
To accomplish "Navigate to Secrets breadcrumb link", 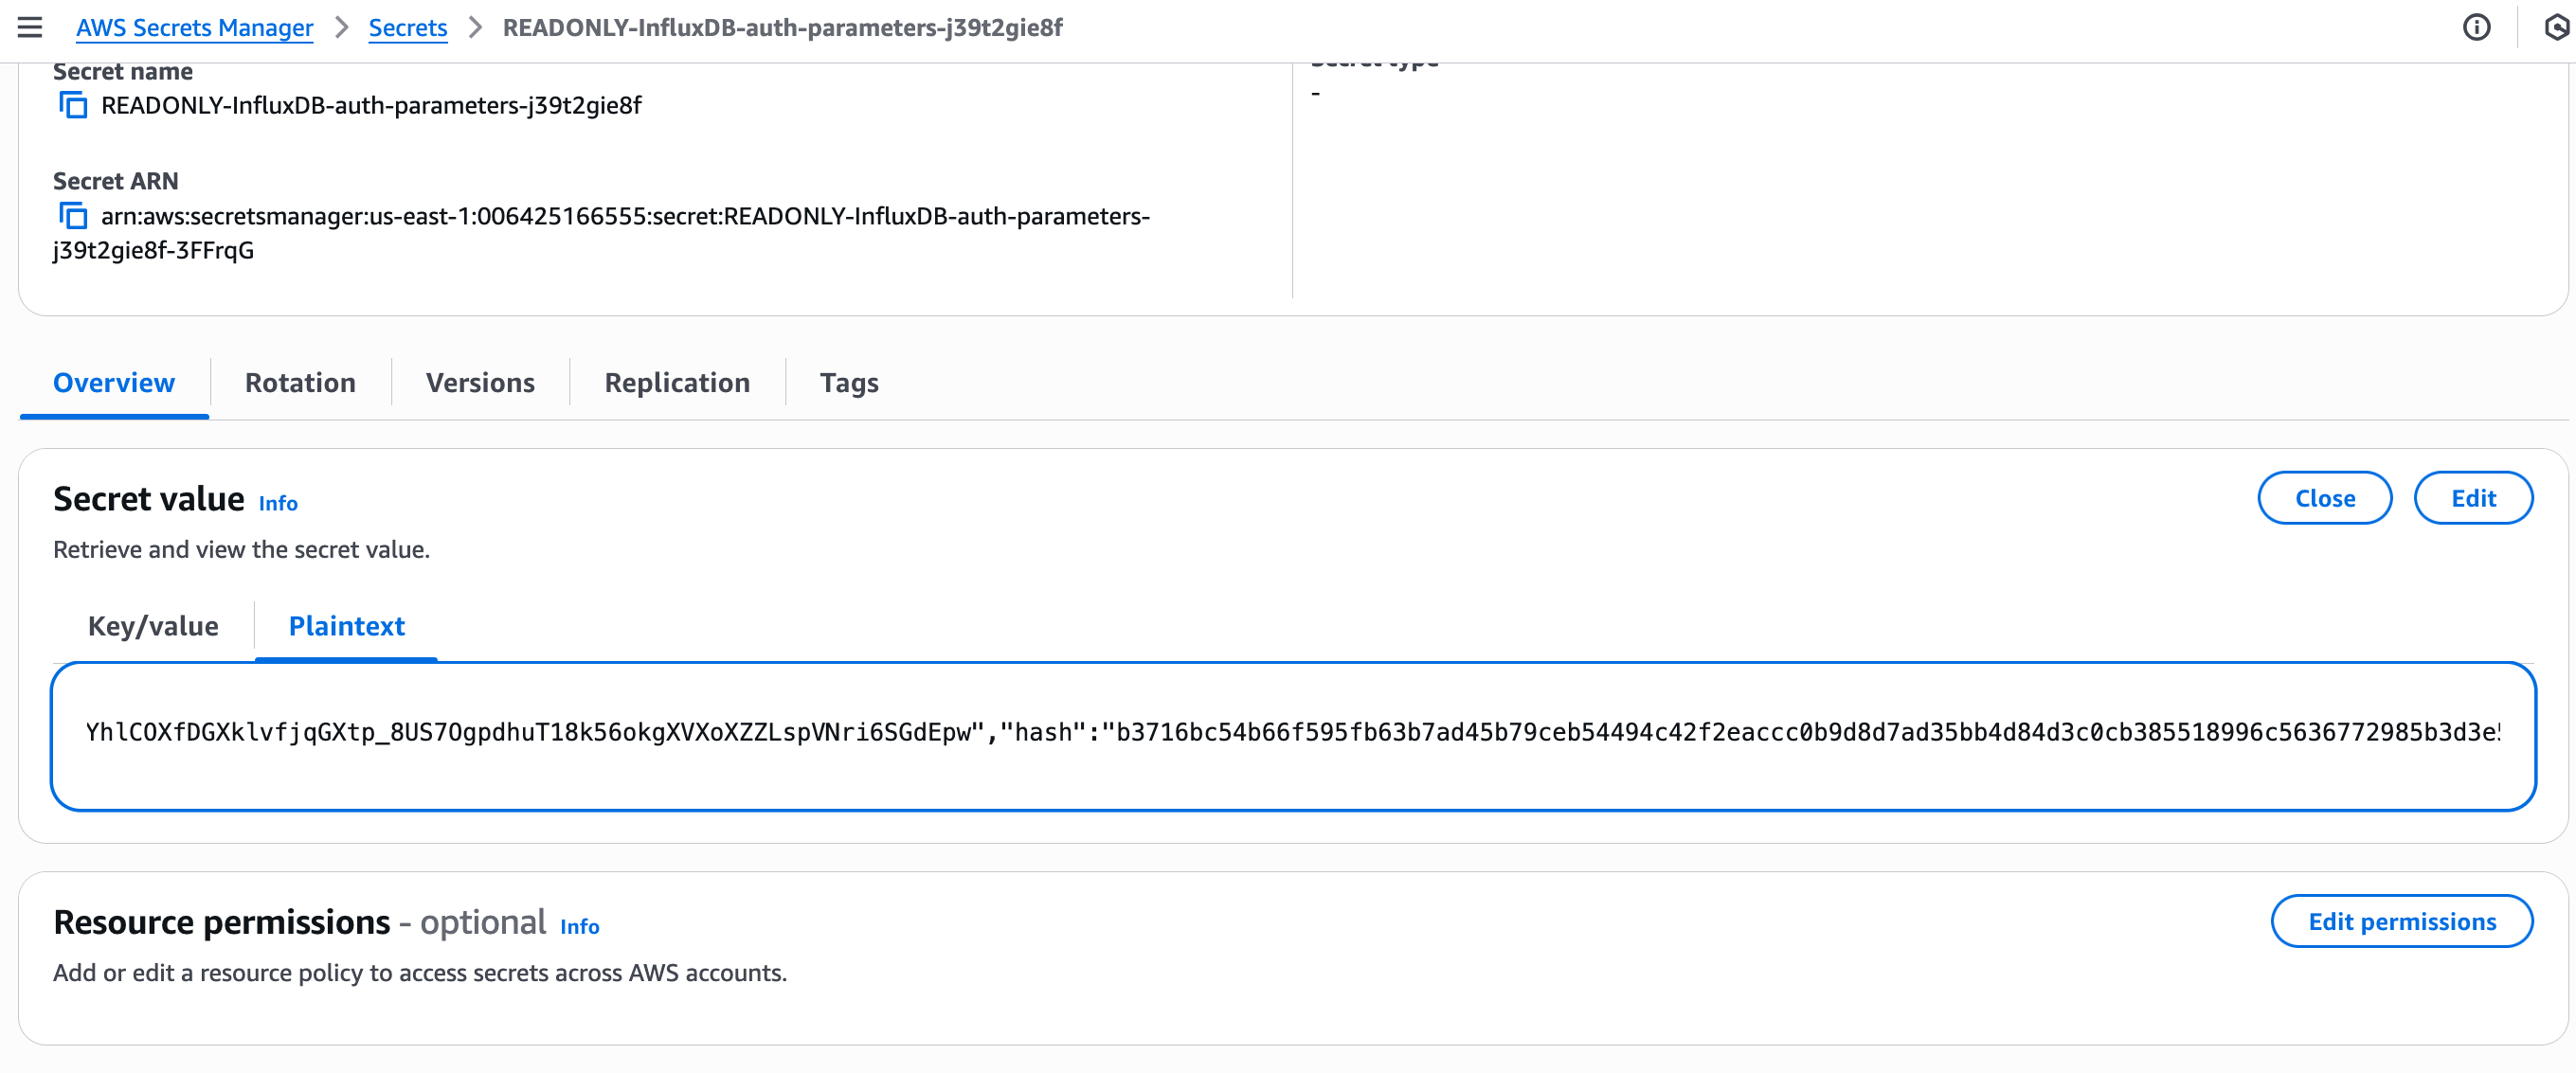I will tap(407, 27).
